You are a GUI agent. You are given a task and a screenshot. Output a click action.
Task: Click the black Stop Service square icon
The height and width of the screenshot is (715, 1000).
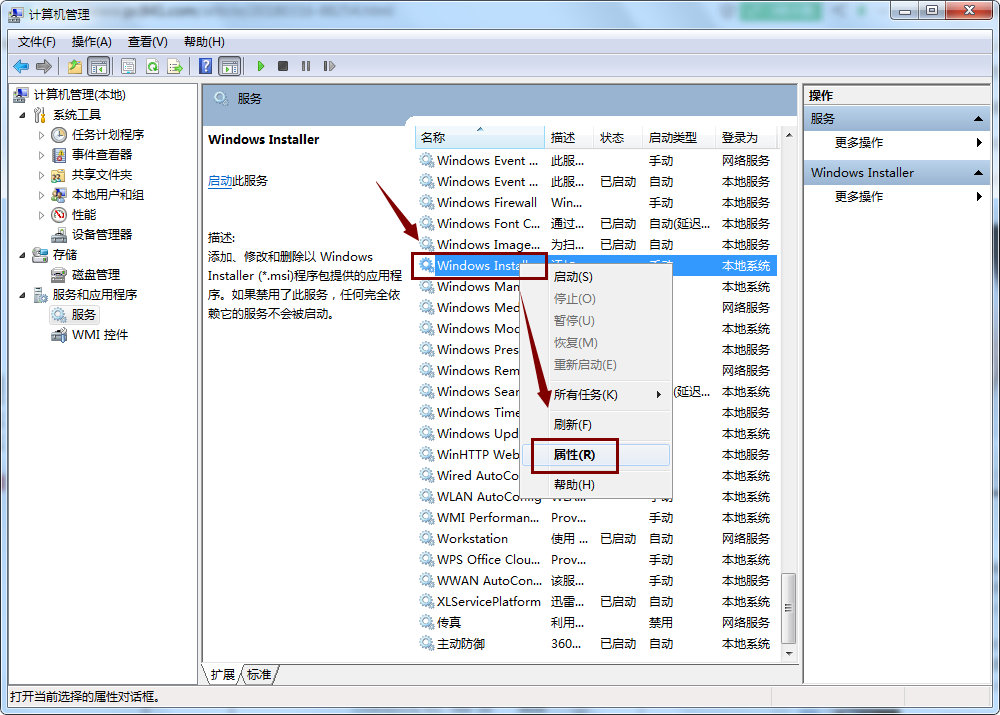pos(284,66)
